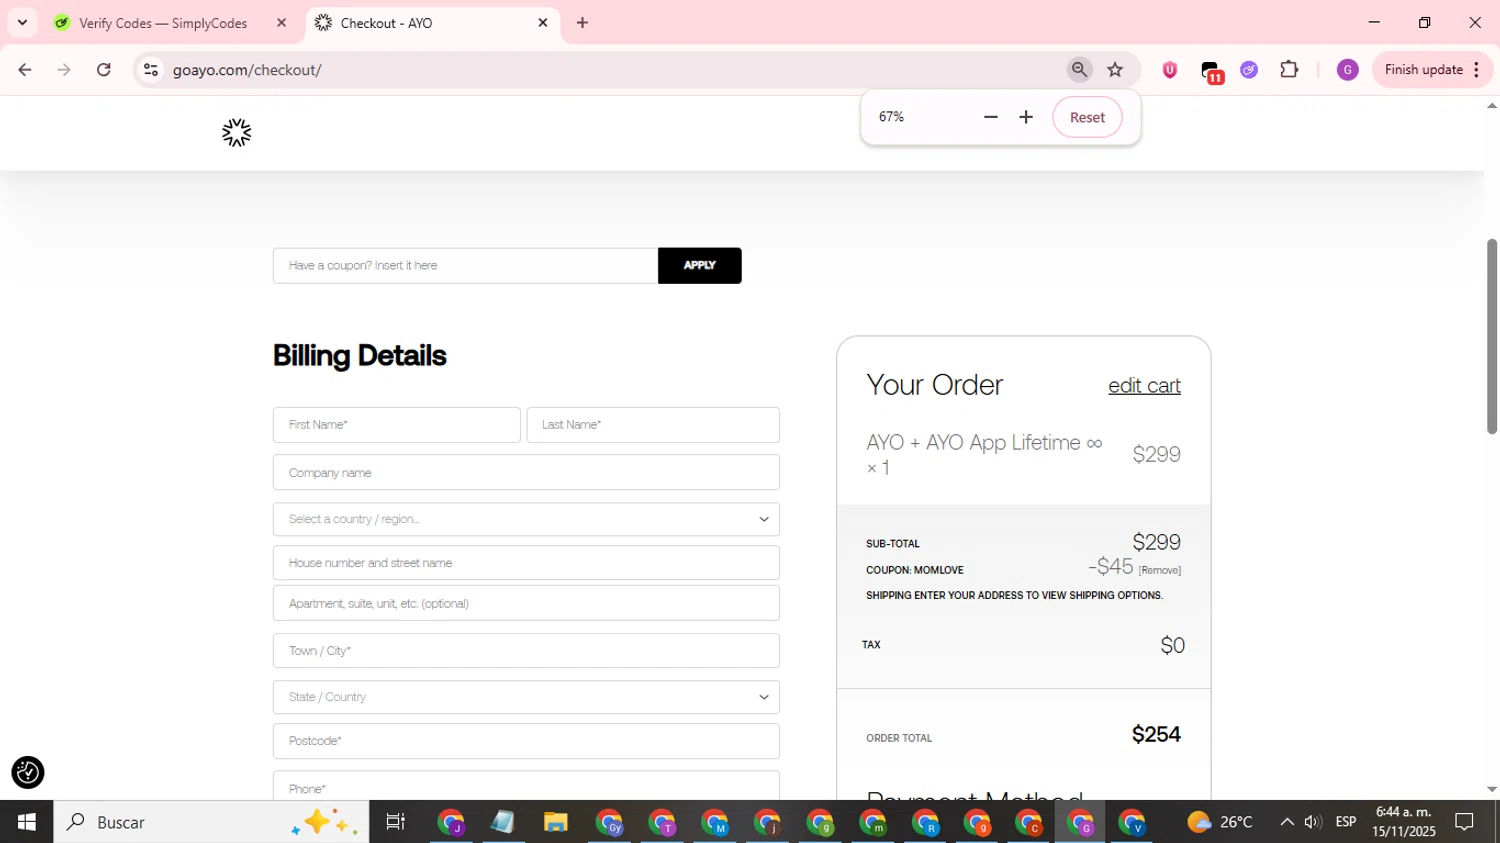This screenshot has width=1500, height=843.
Task: Open Chrome with V profile in taskbar
Action: [1131, 822]
